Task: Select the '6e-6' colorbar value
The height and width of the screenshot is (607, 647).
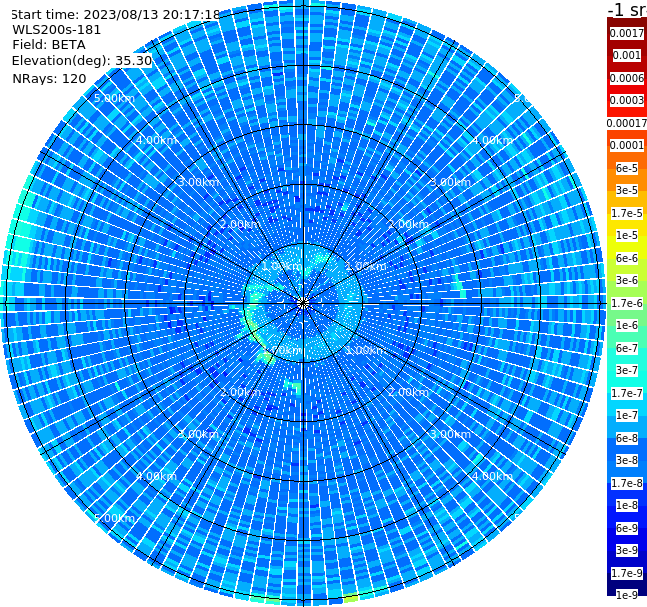Action: 627,258
